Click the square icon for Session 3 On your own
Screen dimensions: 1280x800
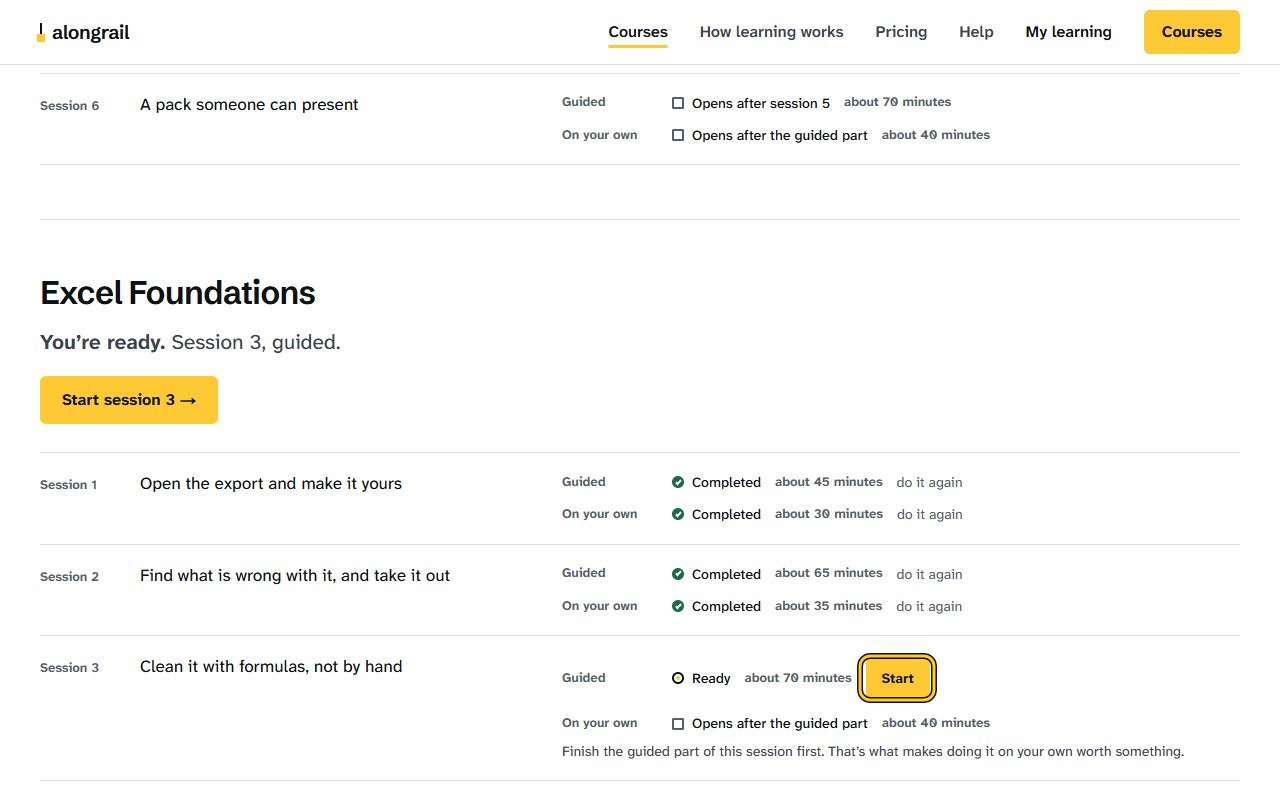(x=678, y=723)
